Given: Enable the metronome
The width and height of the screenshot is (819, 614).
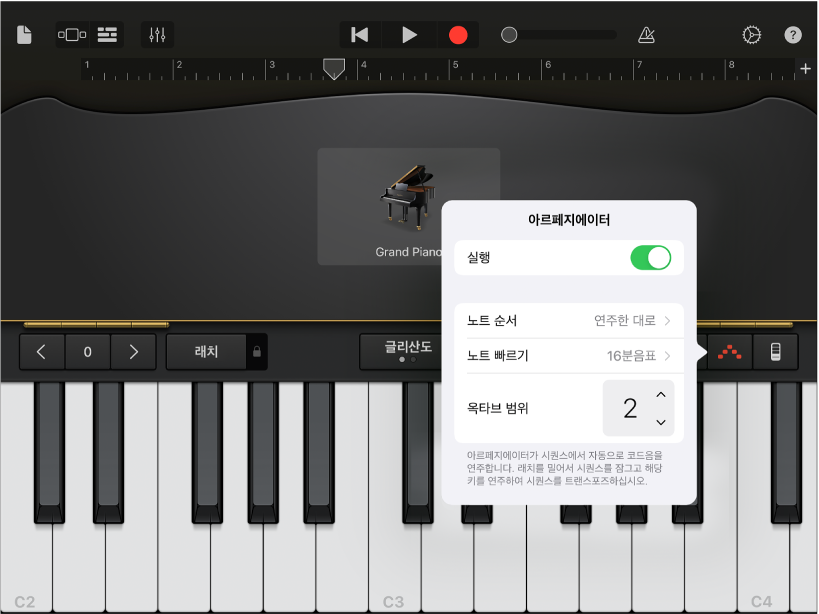Looking at the screenshot, I should pyautogui.click(x=645, y=33).
